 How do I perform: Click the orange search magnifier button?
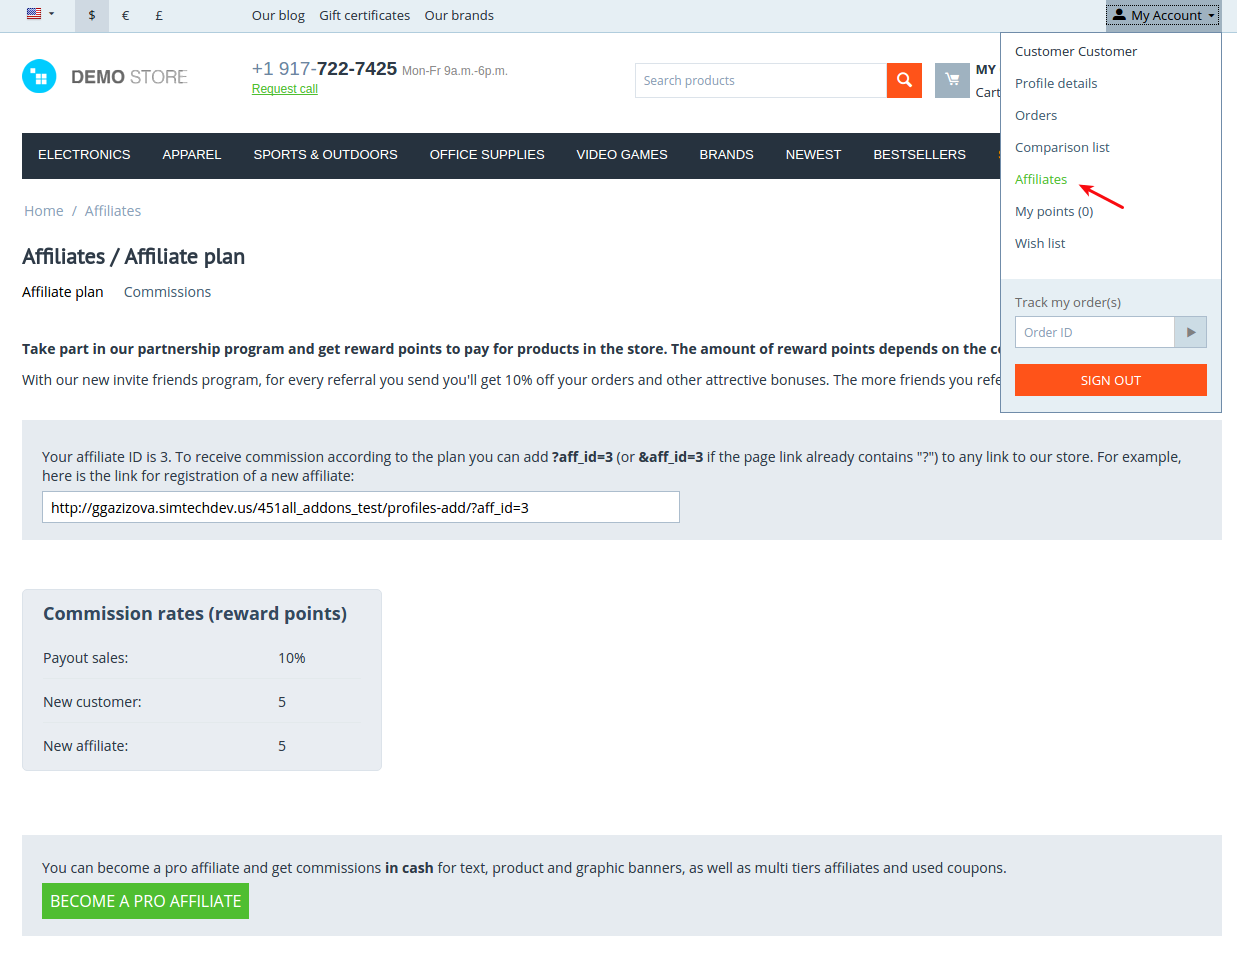(904, 80)
